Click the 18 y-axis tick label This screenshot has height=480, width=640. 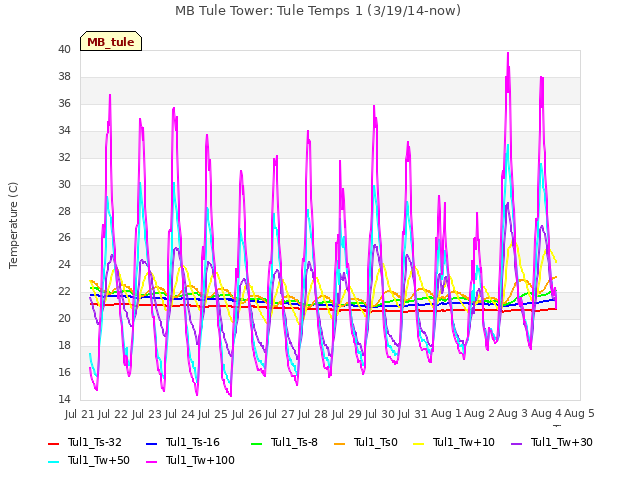click(x=64, y=345)
